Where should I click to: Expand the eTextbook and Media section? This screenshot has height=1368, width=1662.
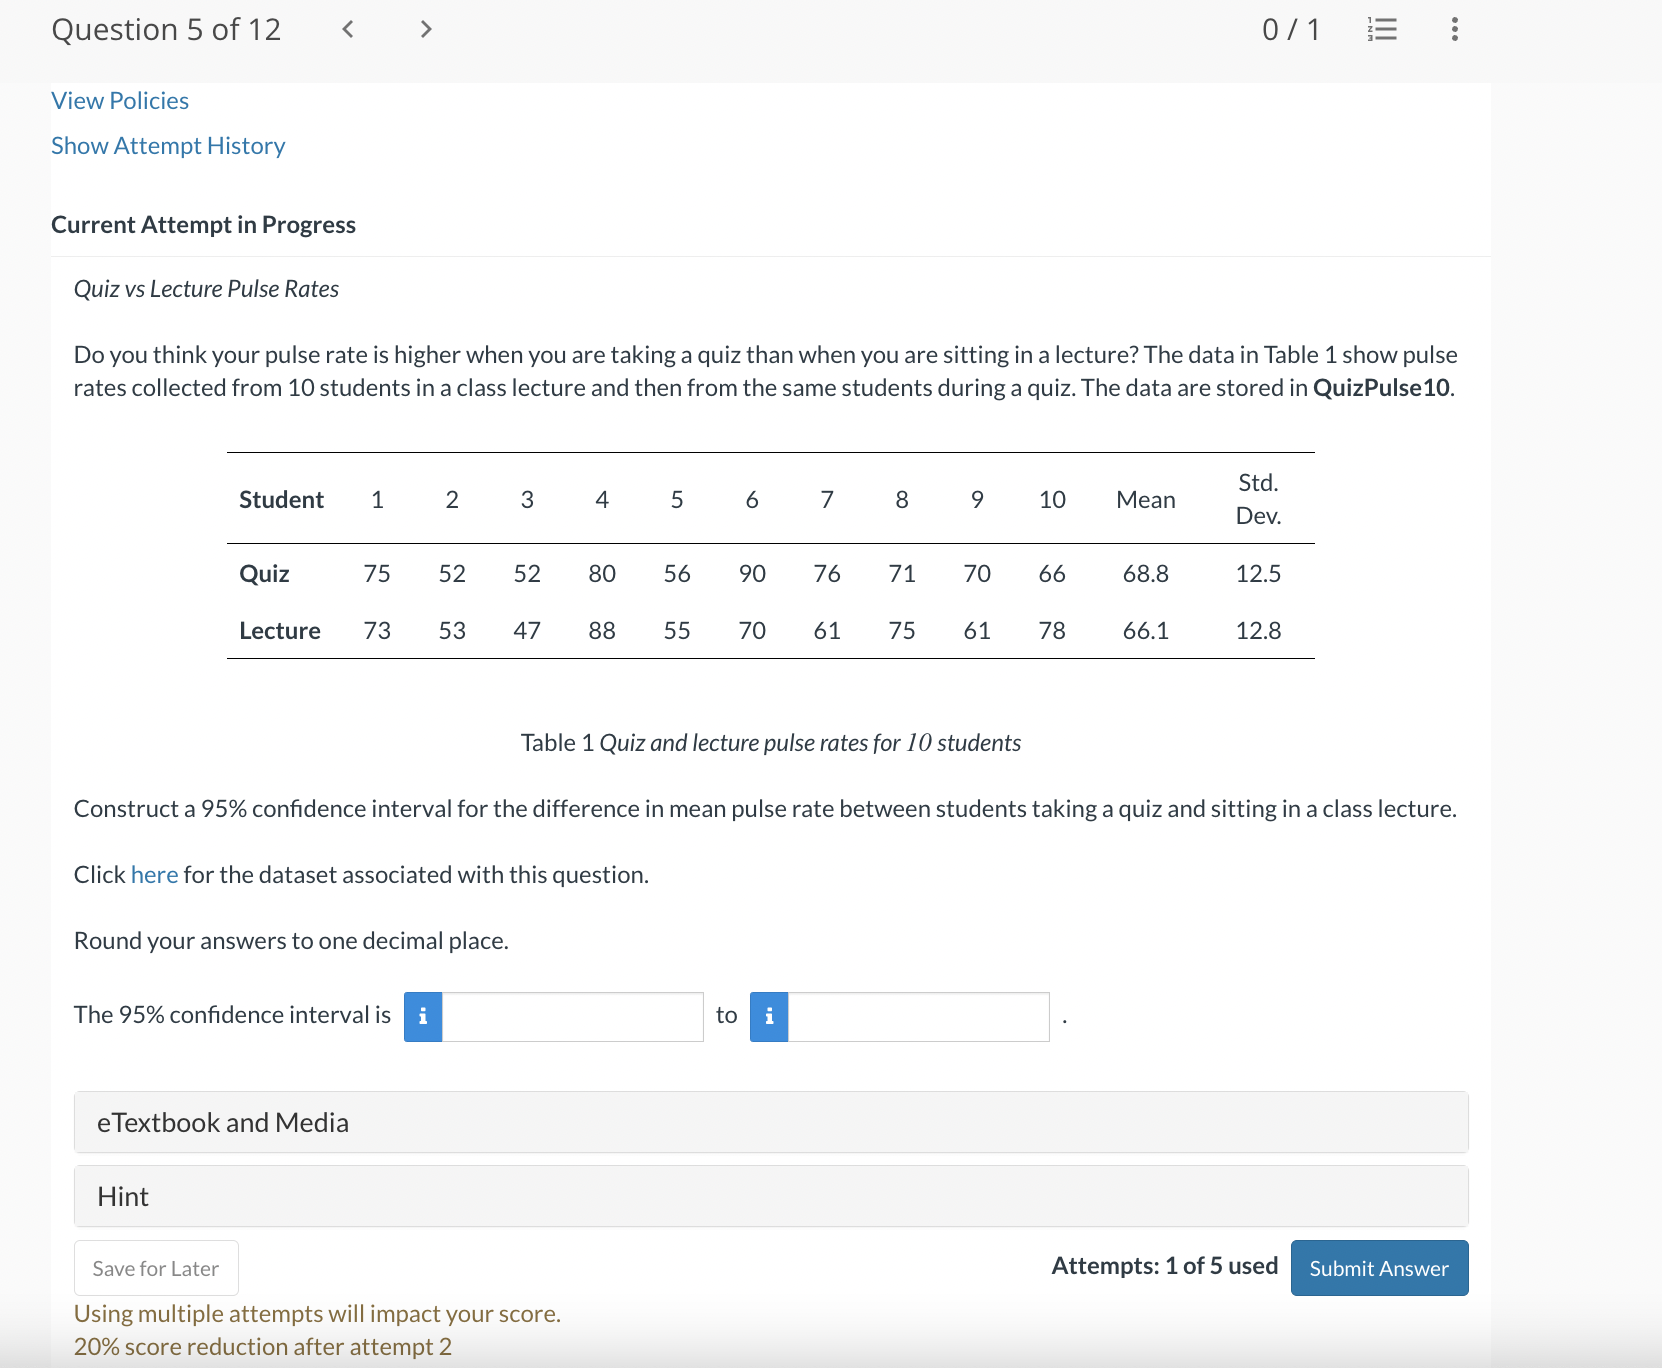coord(222,1122)
